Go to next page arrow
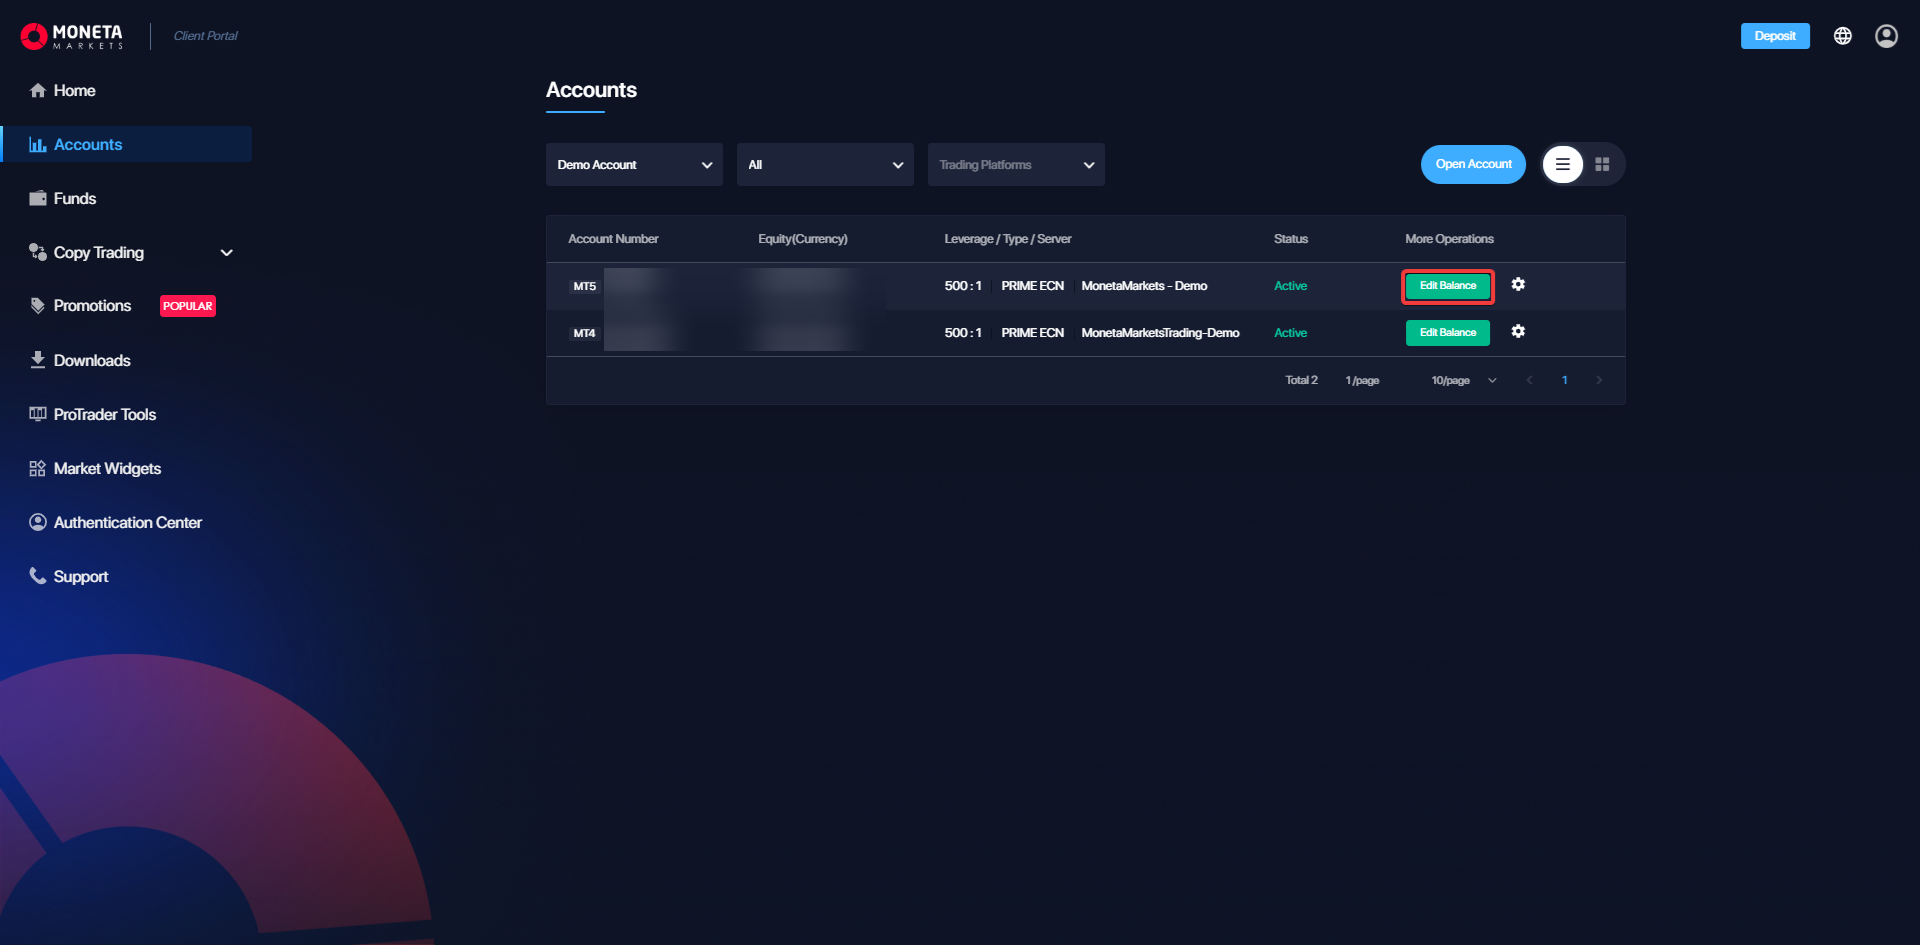 [x=1599, y=380]
